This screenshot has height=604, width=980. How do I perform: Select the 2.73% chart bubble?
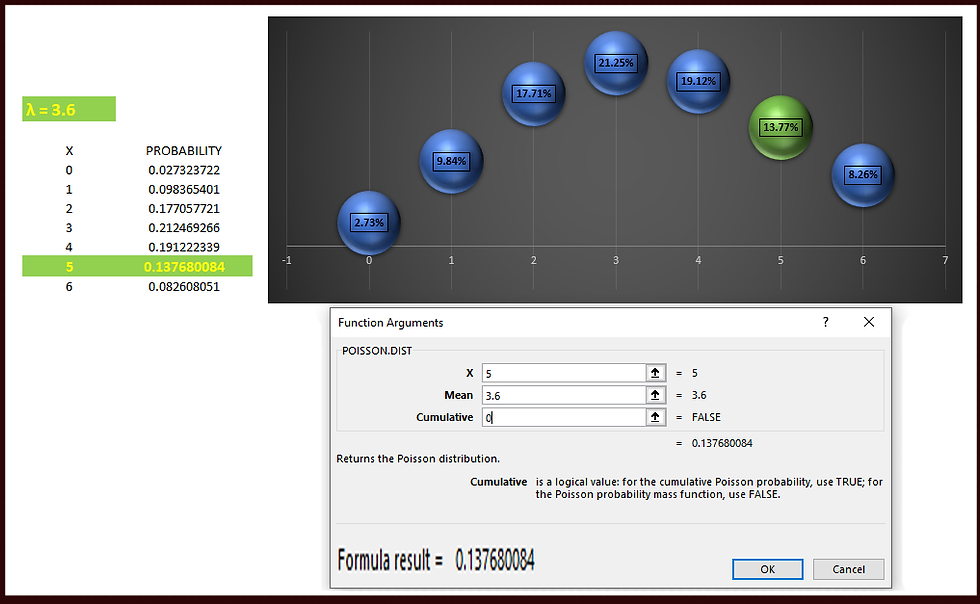pyautogui.click(x=369, y=223)
